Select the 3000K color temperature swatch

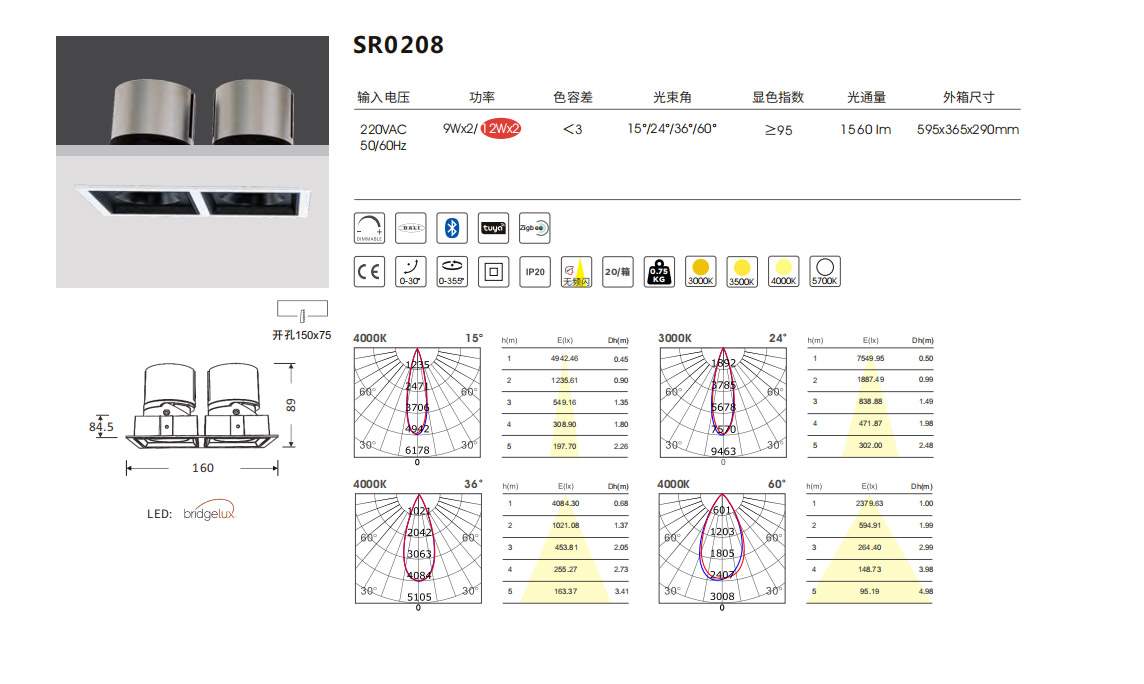700,272
